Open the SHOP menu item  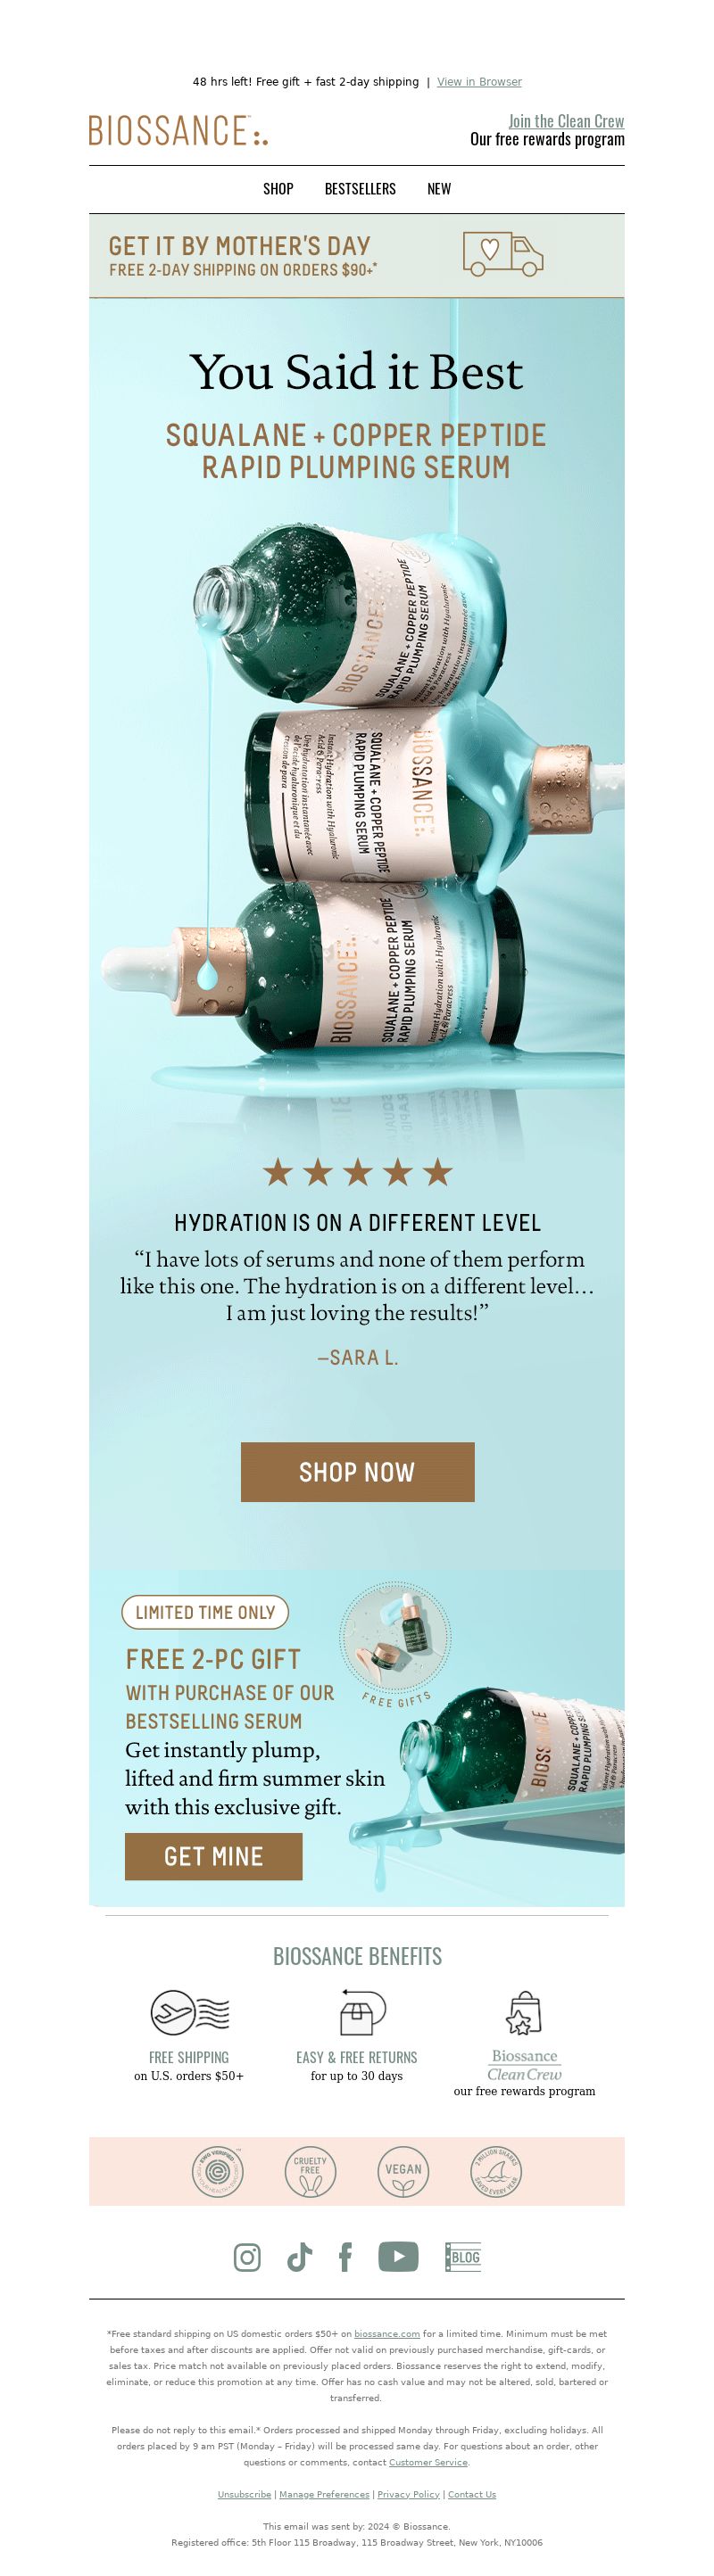point(278,189)
